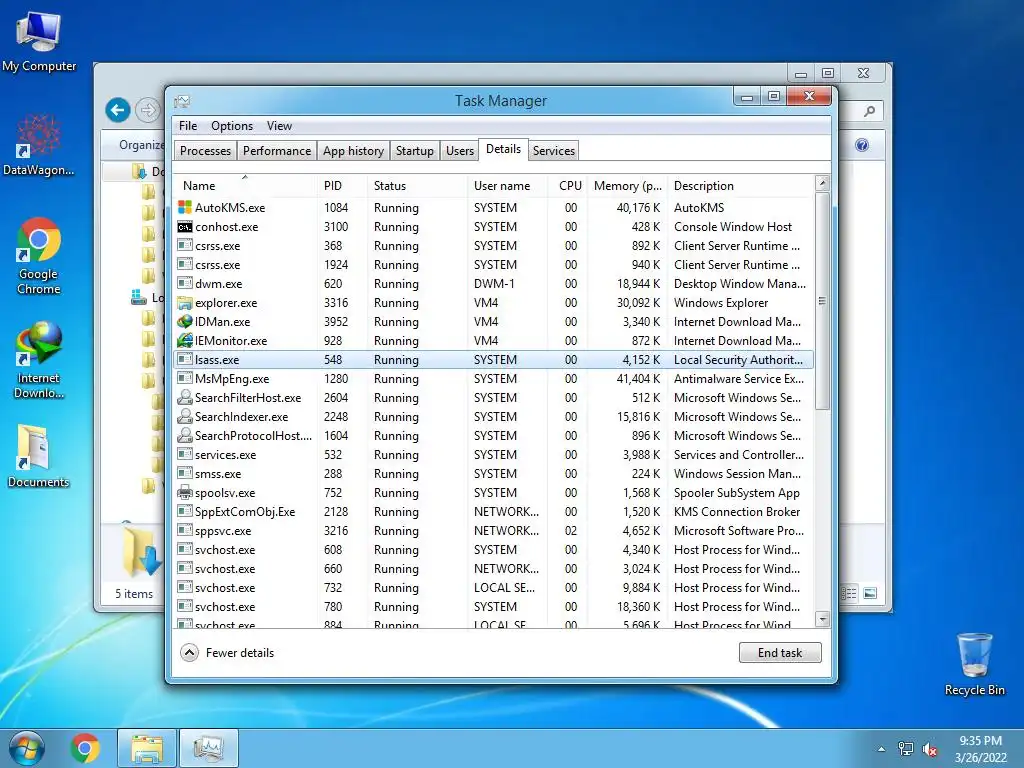This screenshot has height=768, width=1024.
Task: Select the Internet Download Manager desktop shortcut
Action: tap(39, 360)
